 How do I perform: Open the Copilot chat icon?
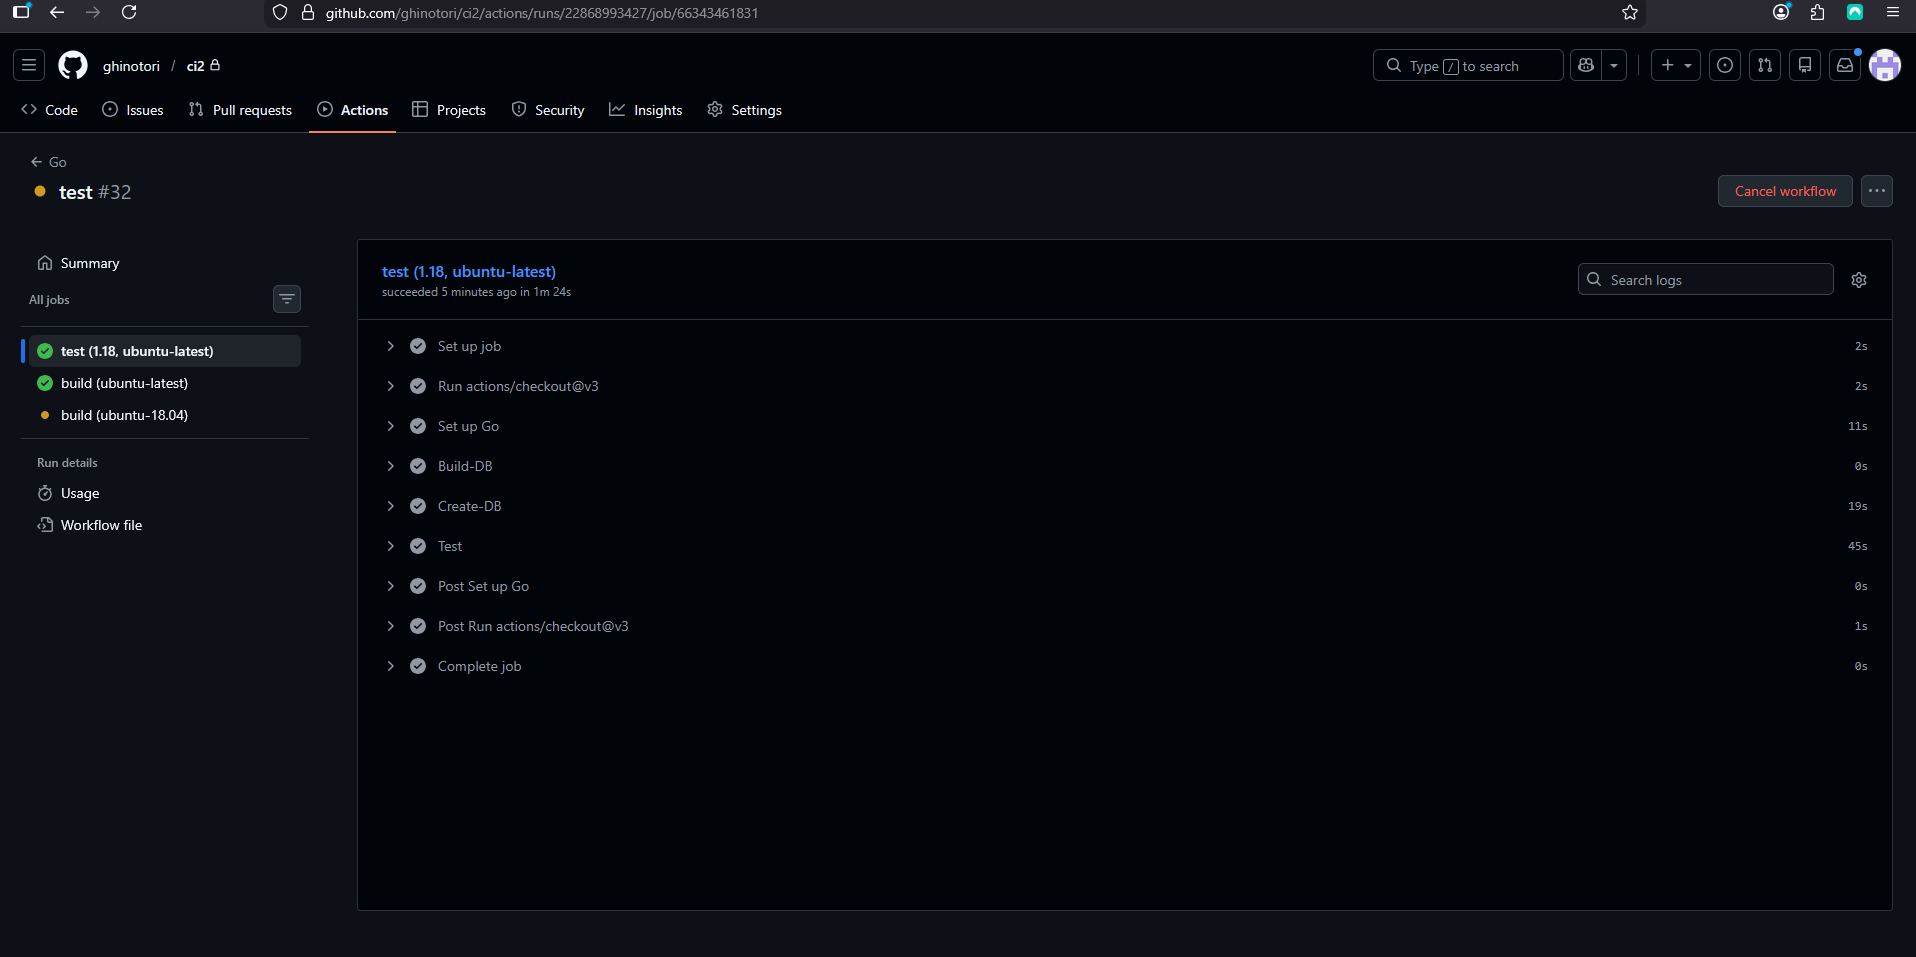coord(1586,66)
